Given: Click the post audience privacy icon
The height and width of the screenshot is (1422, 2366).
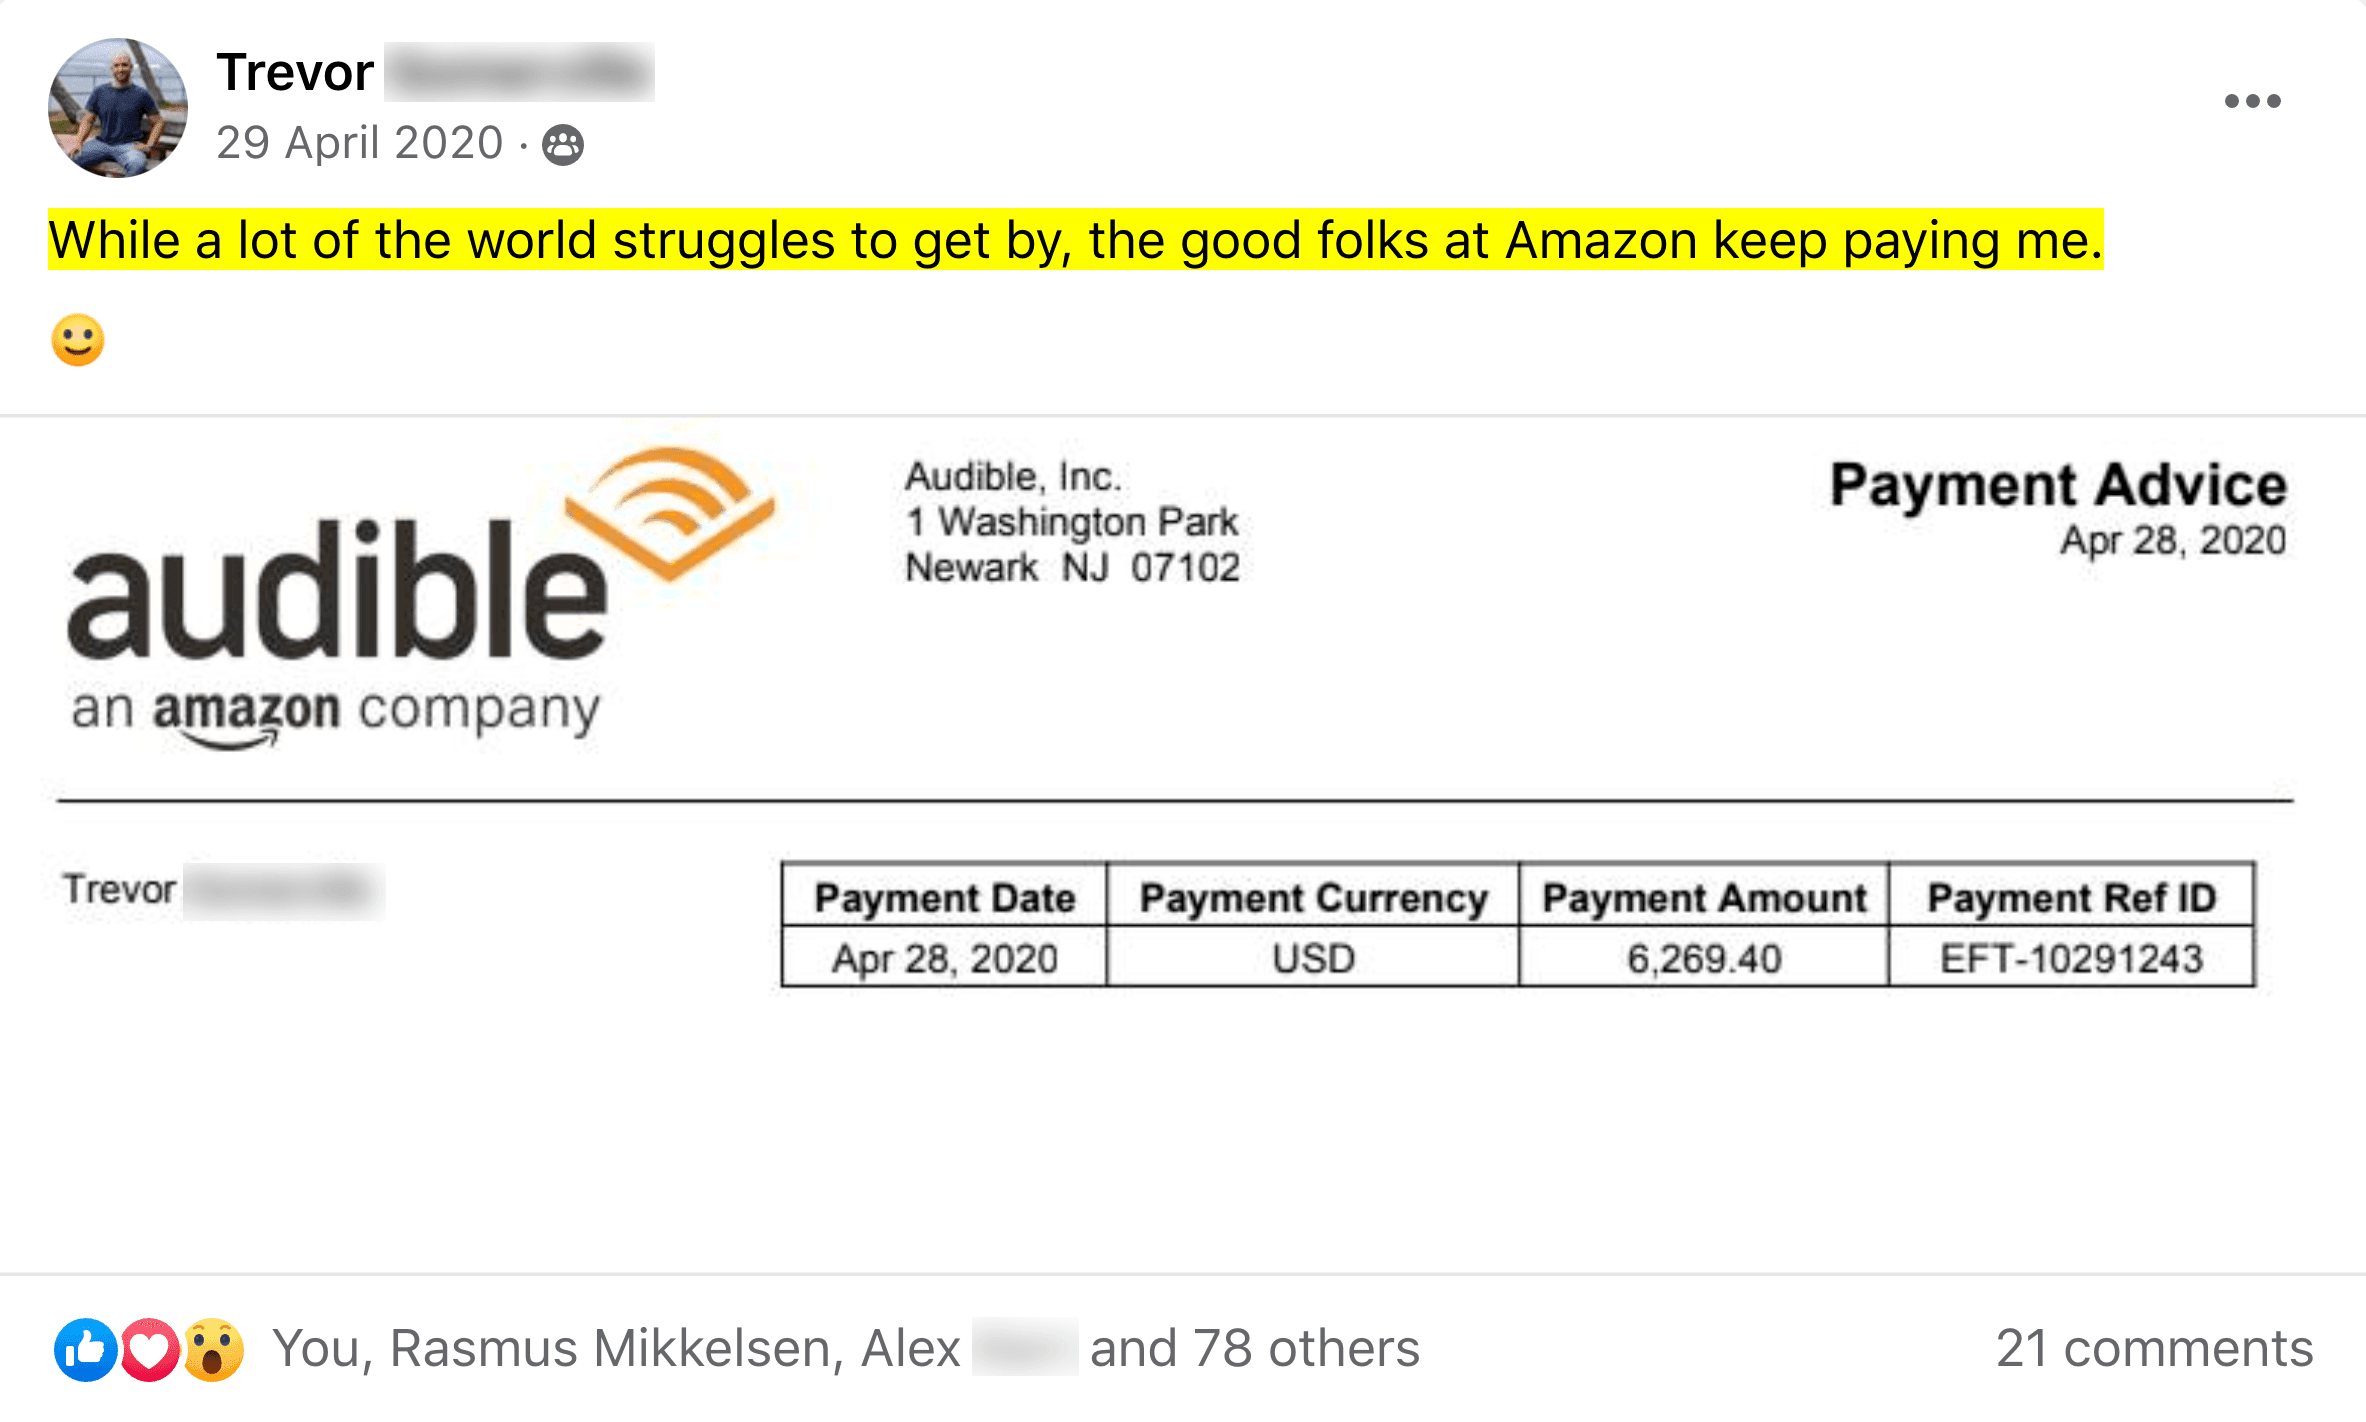Looking at the screenshot, I should (563, 145).
